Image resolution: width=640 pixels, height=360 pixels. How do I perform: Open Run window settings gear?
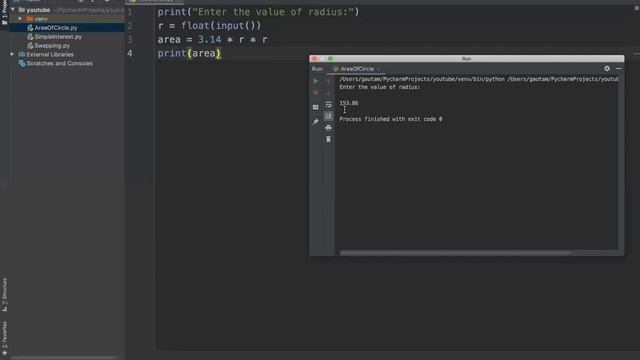[x=607, y=69]
